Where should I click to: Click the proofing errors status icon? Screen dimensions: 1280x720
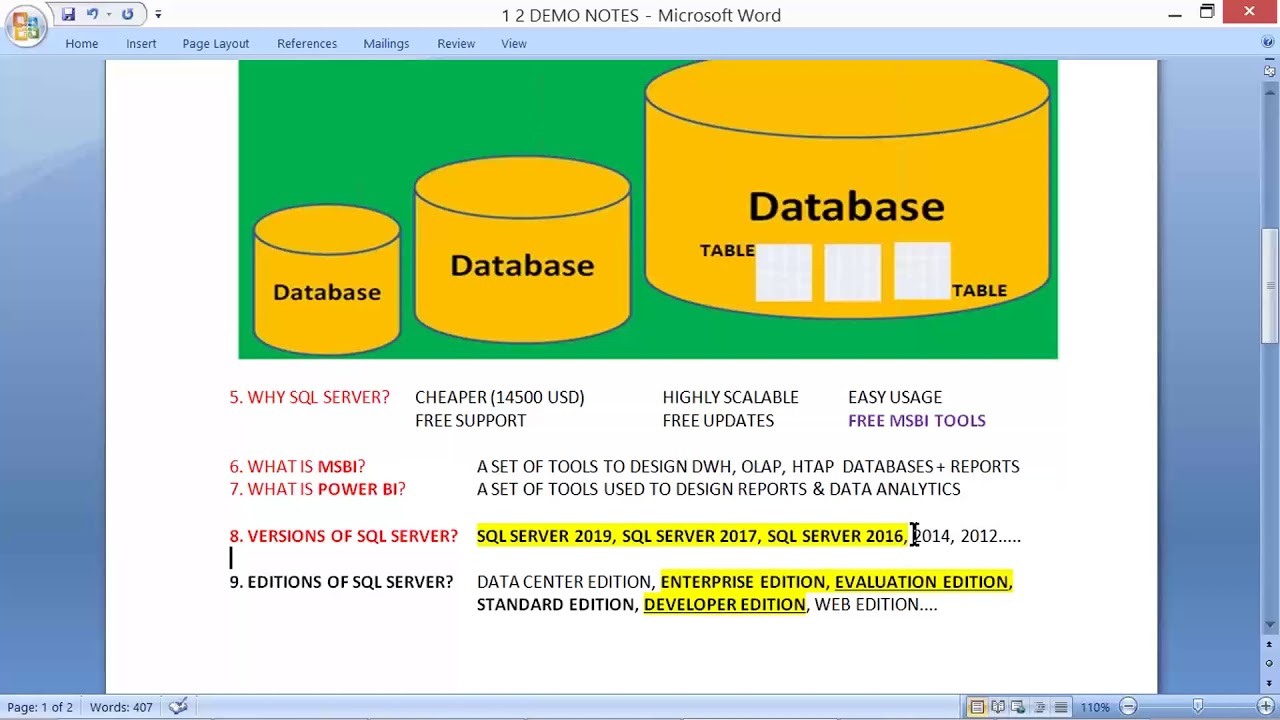pyautogui.click(x=178, y=707)
